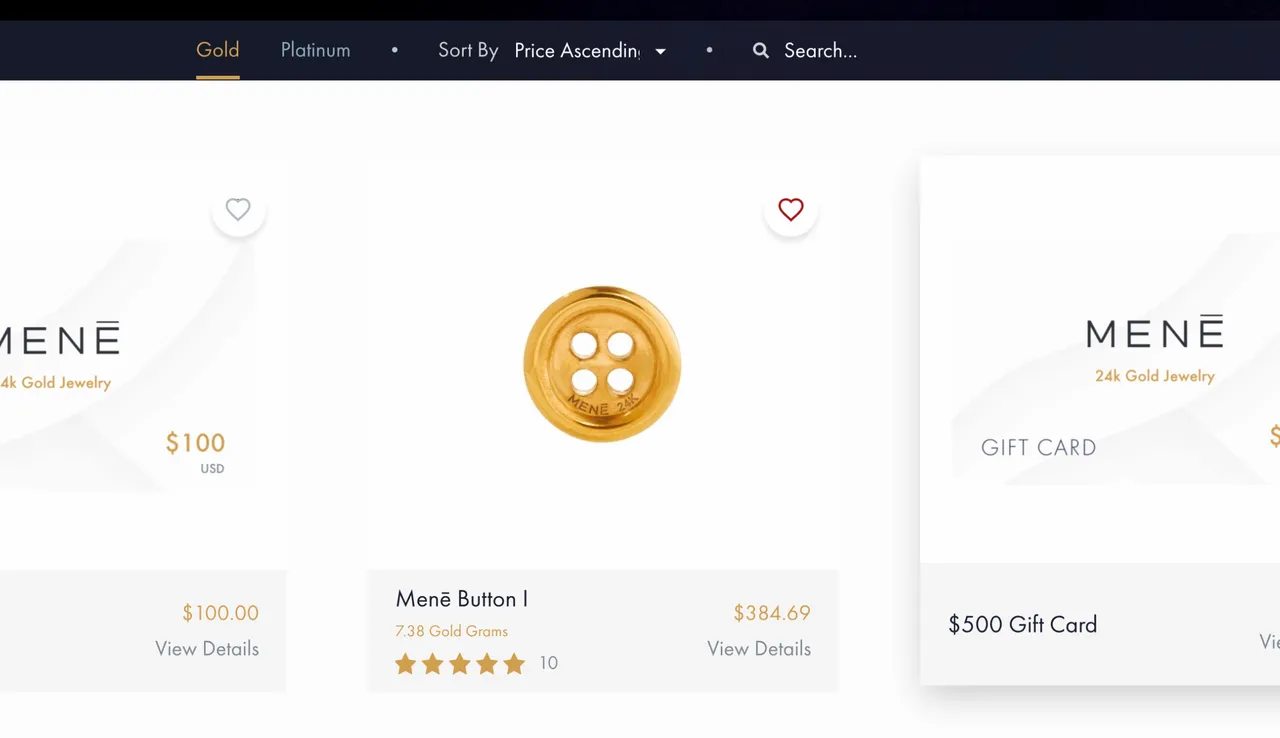This screenshot has width=1280, height=738.
Task: Click the search magnifier icon
Action: click(x=761, y=50)
